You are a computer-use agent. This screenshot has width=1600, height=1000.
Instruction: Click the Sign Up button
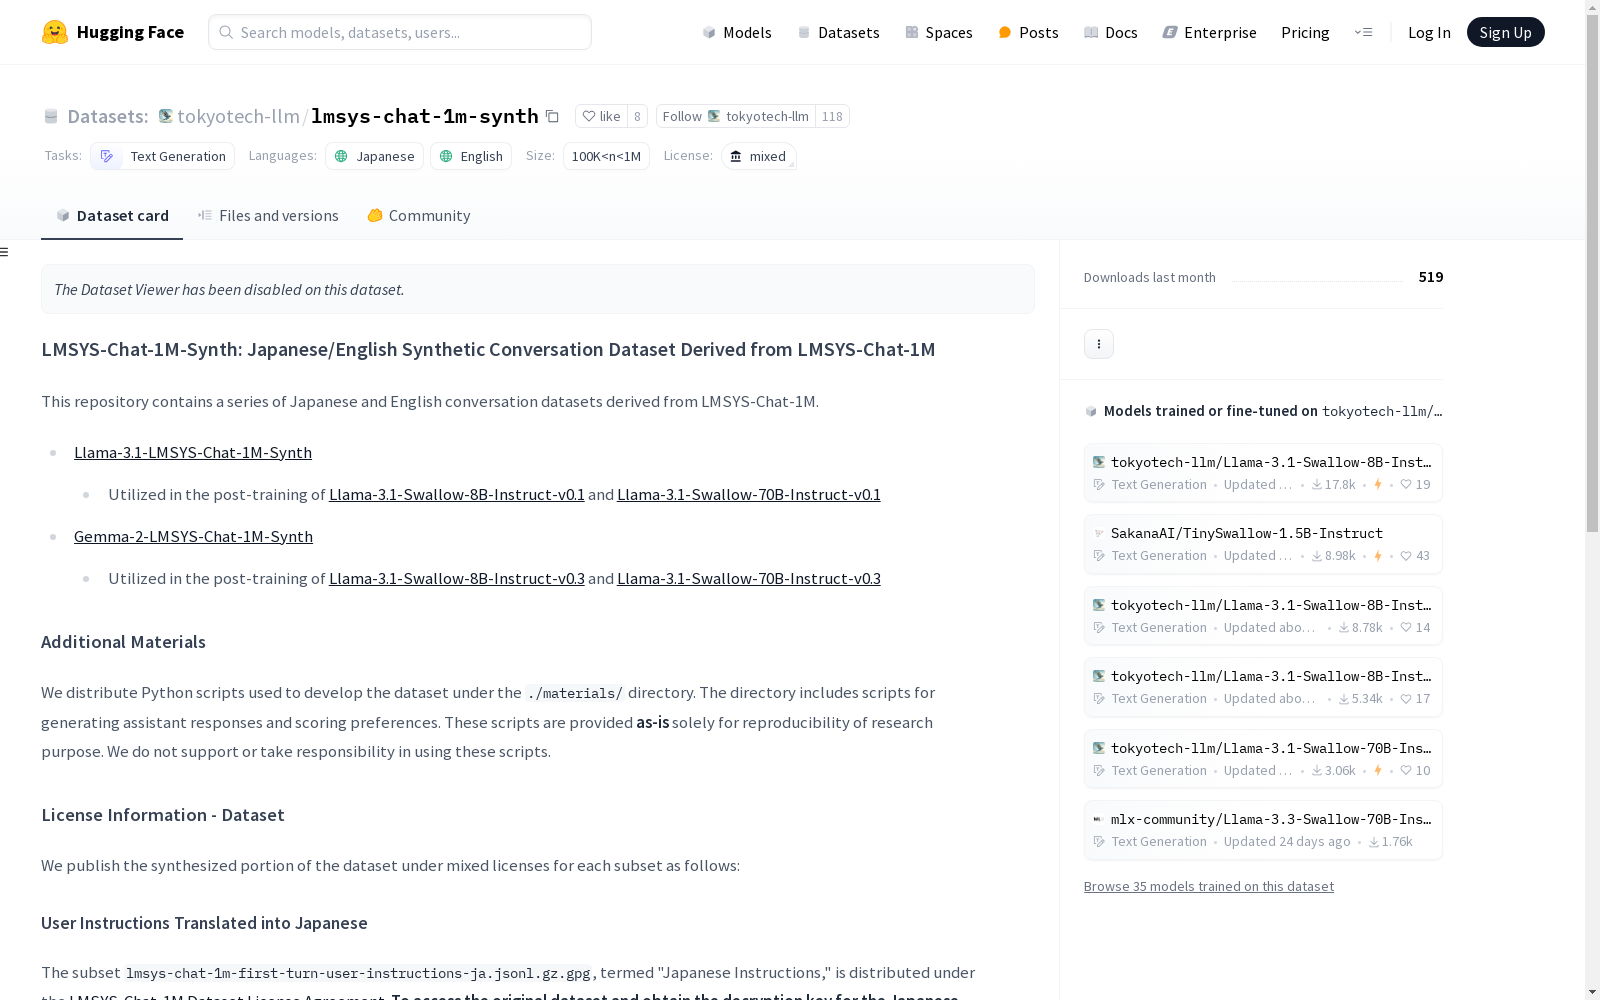pos(1505,32)
